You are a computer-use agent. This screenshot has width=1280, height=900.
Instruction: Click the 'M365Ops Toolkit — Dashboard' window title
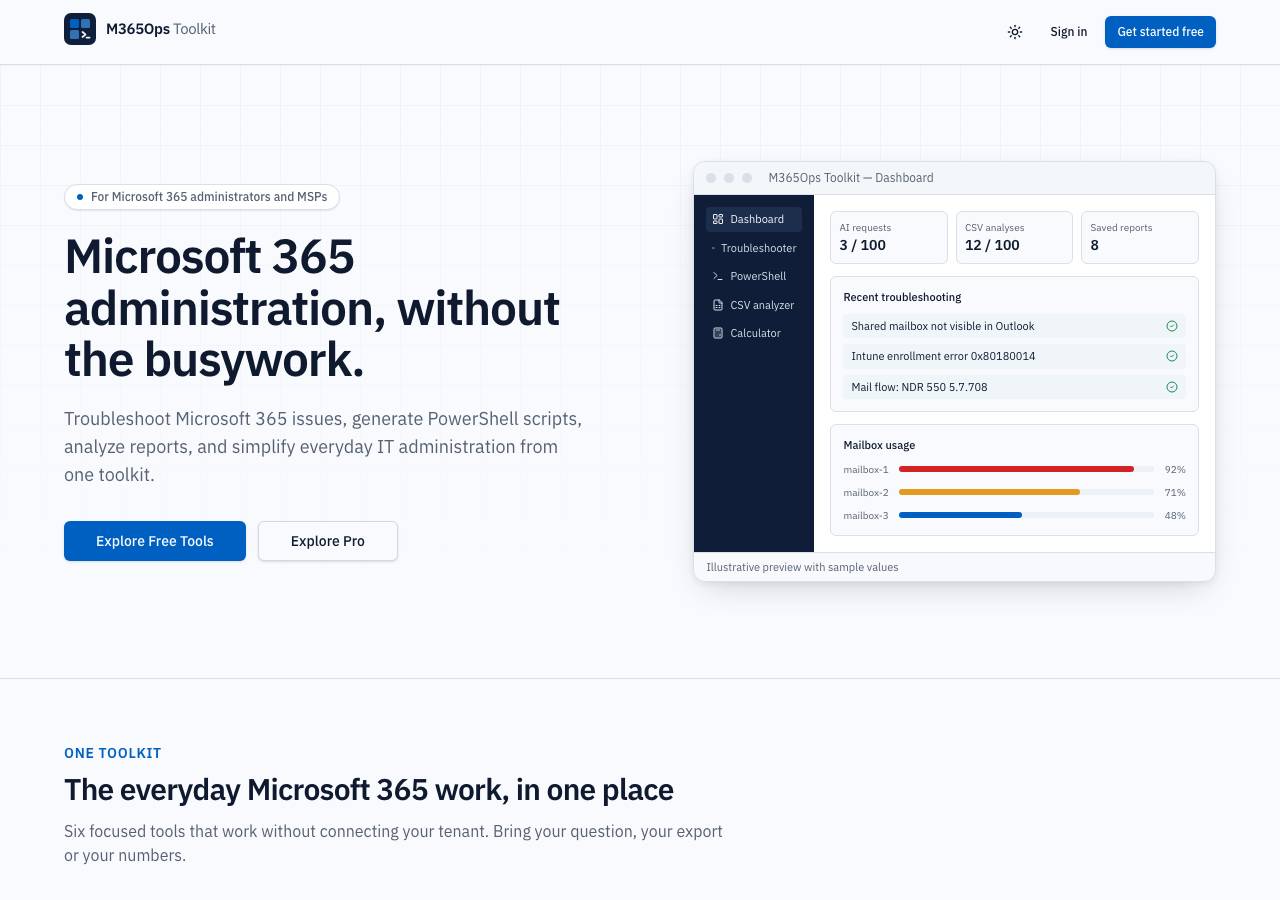[851, 178]
